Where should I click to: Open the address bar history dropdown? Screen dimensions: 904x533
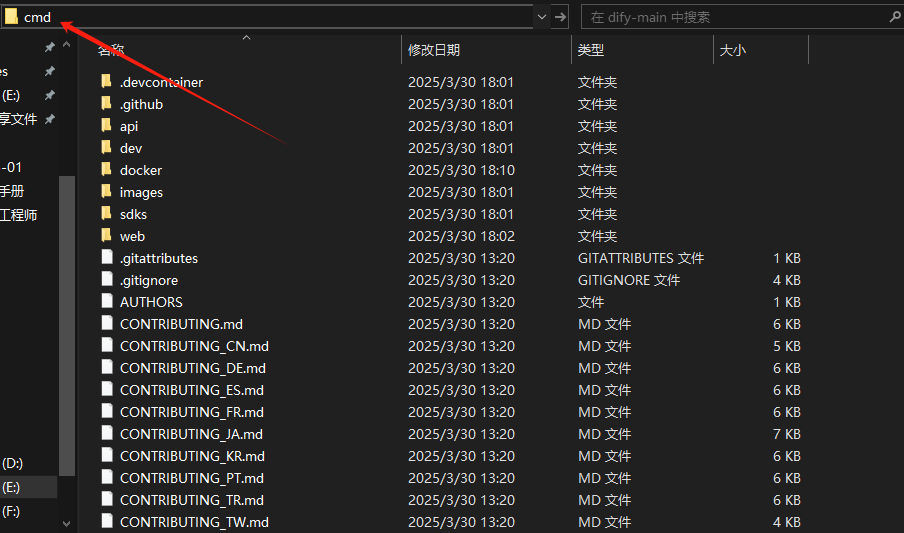tap(541, 17)
